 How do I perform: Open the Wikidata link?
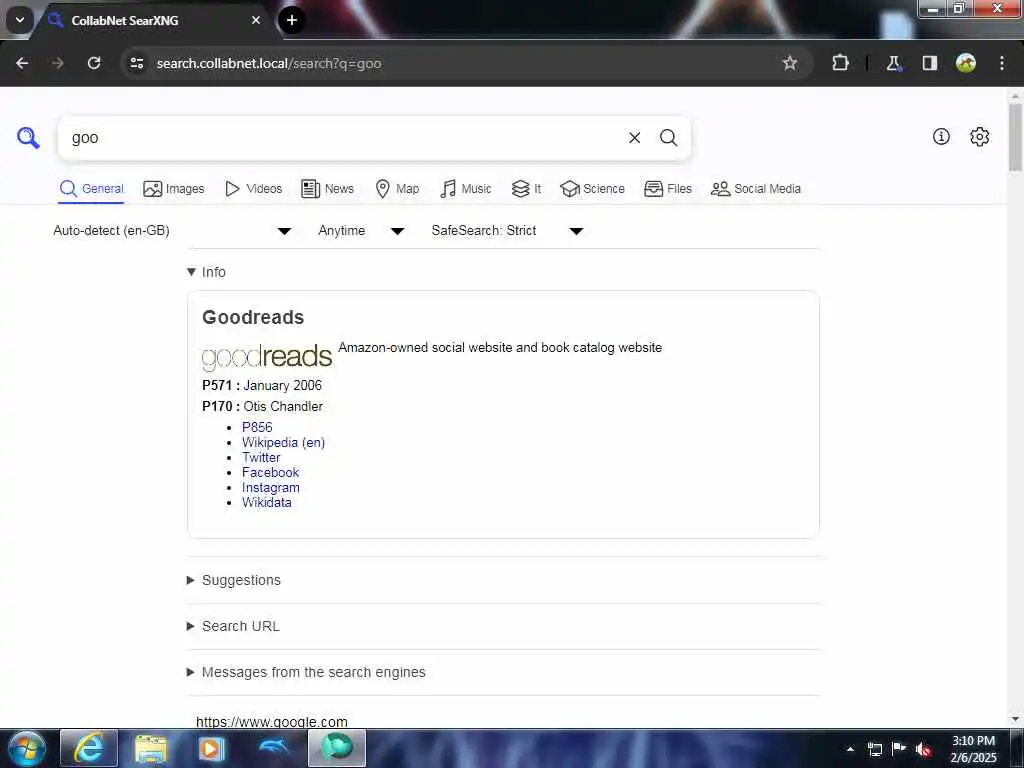(x=266, y=503)
